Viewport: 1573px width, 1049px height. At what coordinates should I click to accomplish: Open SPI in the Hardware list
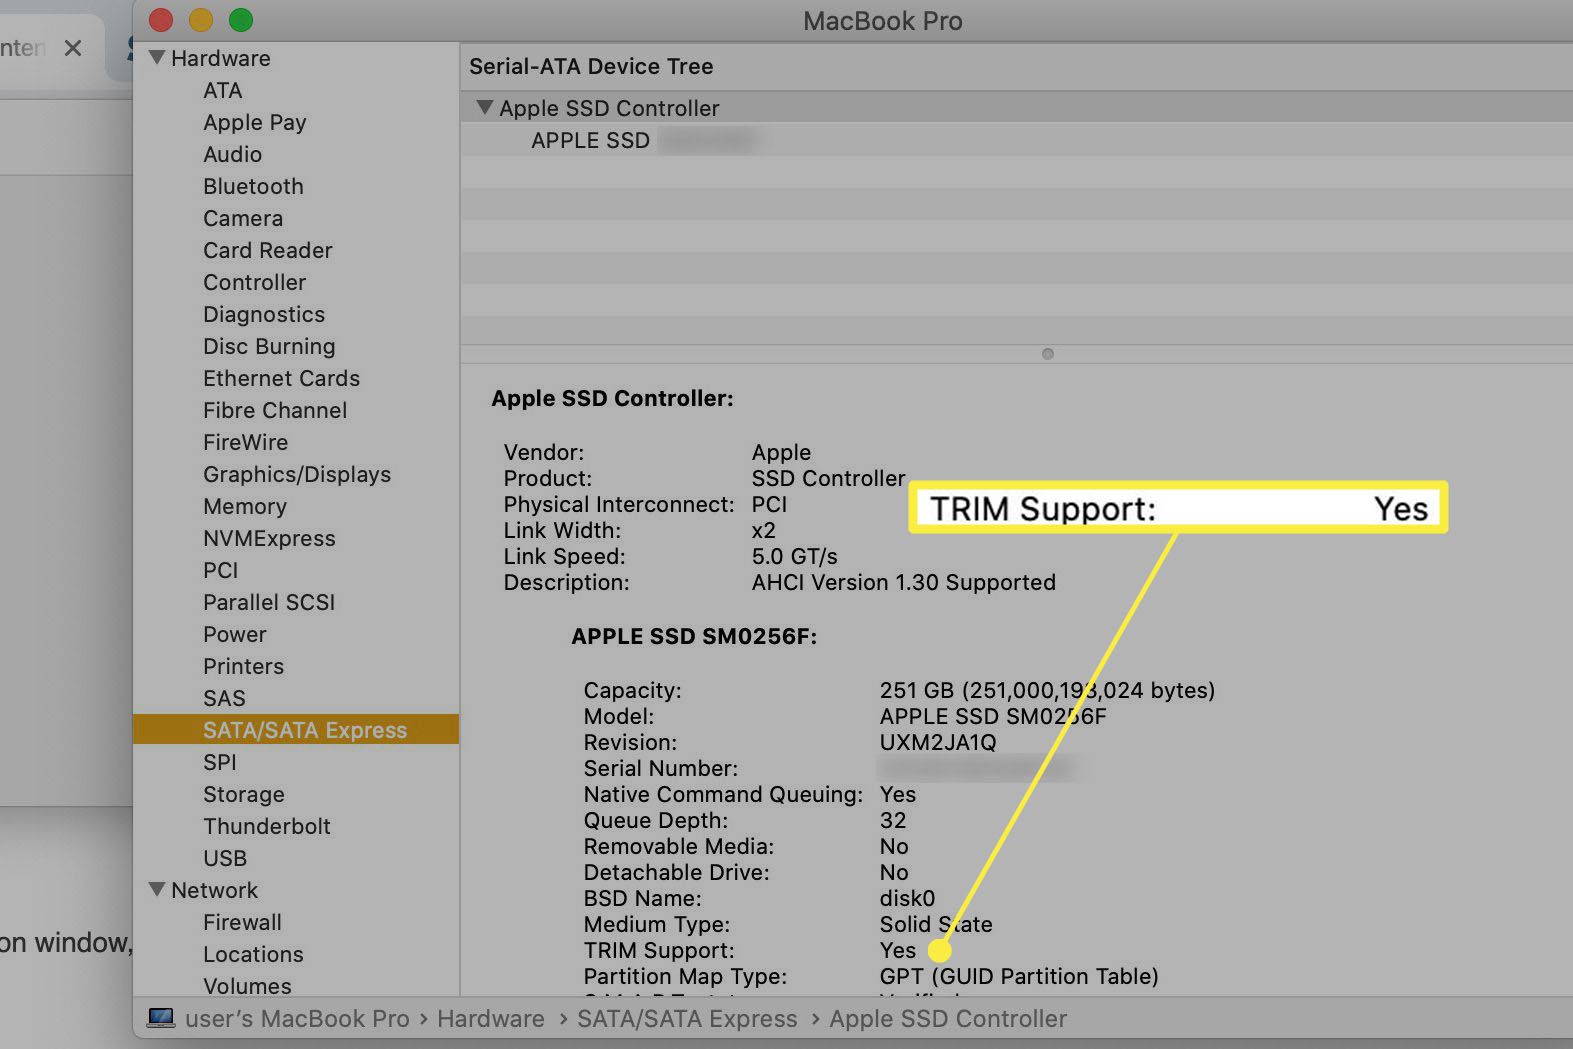[220, 762]
